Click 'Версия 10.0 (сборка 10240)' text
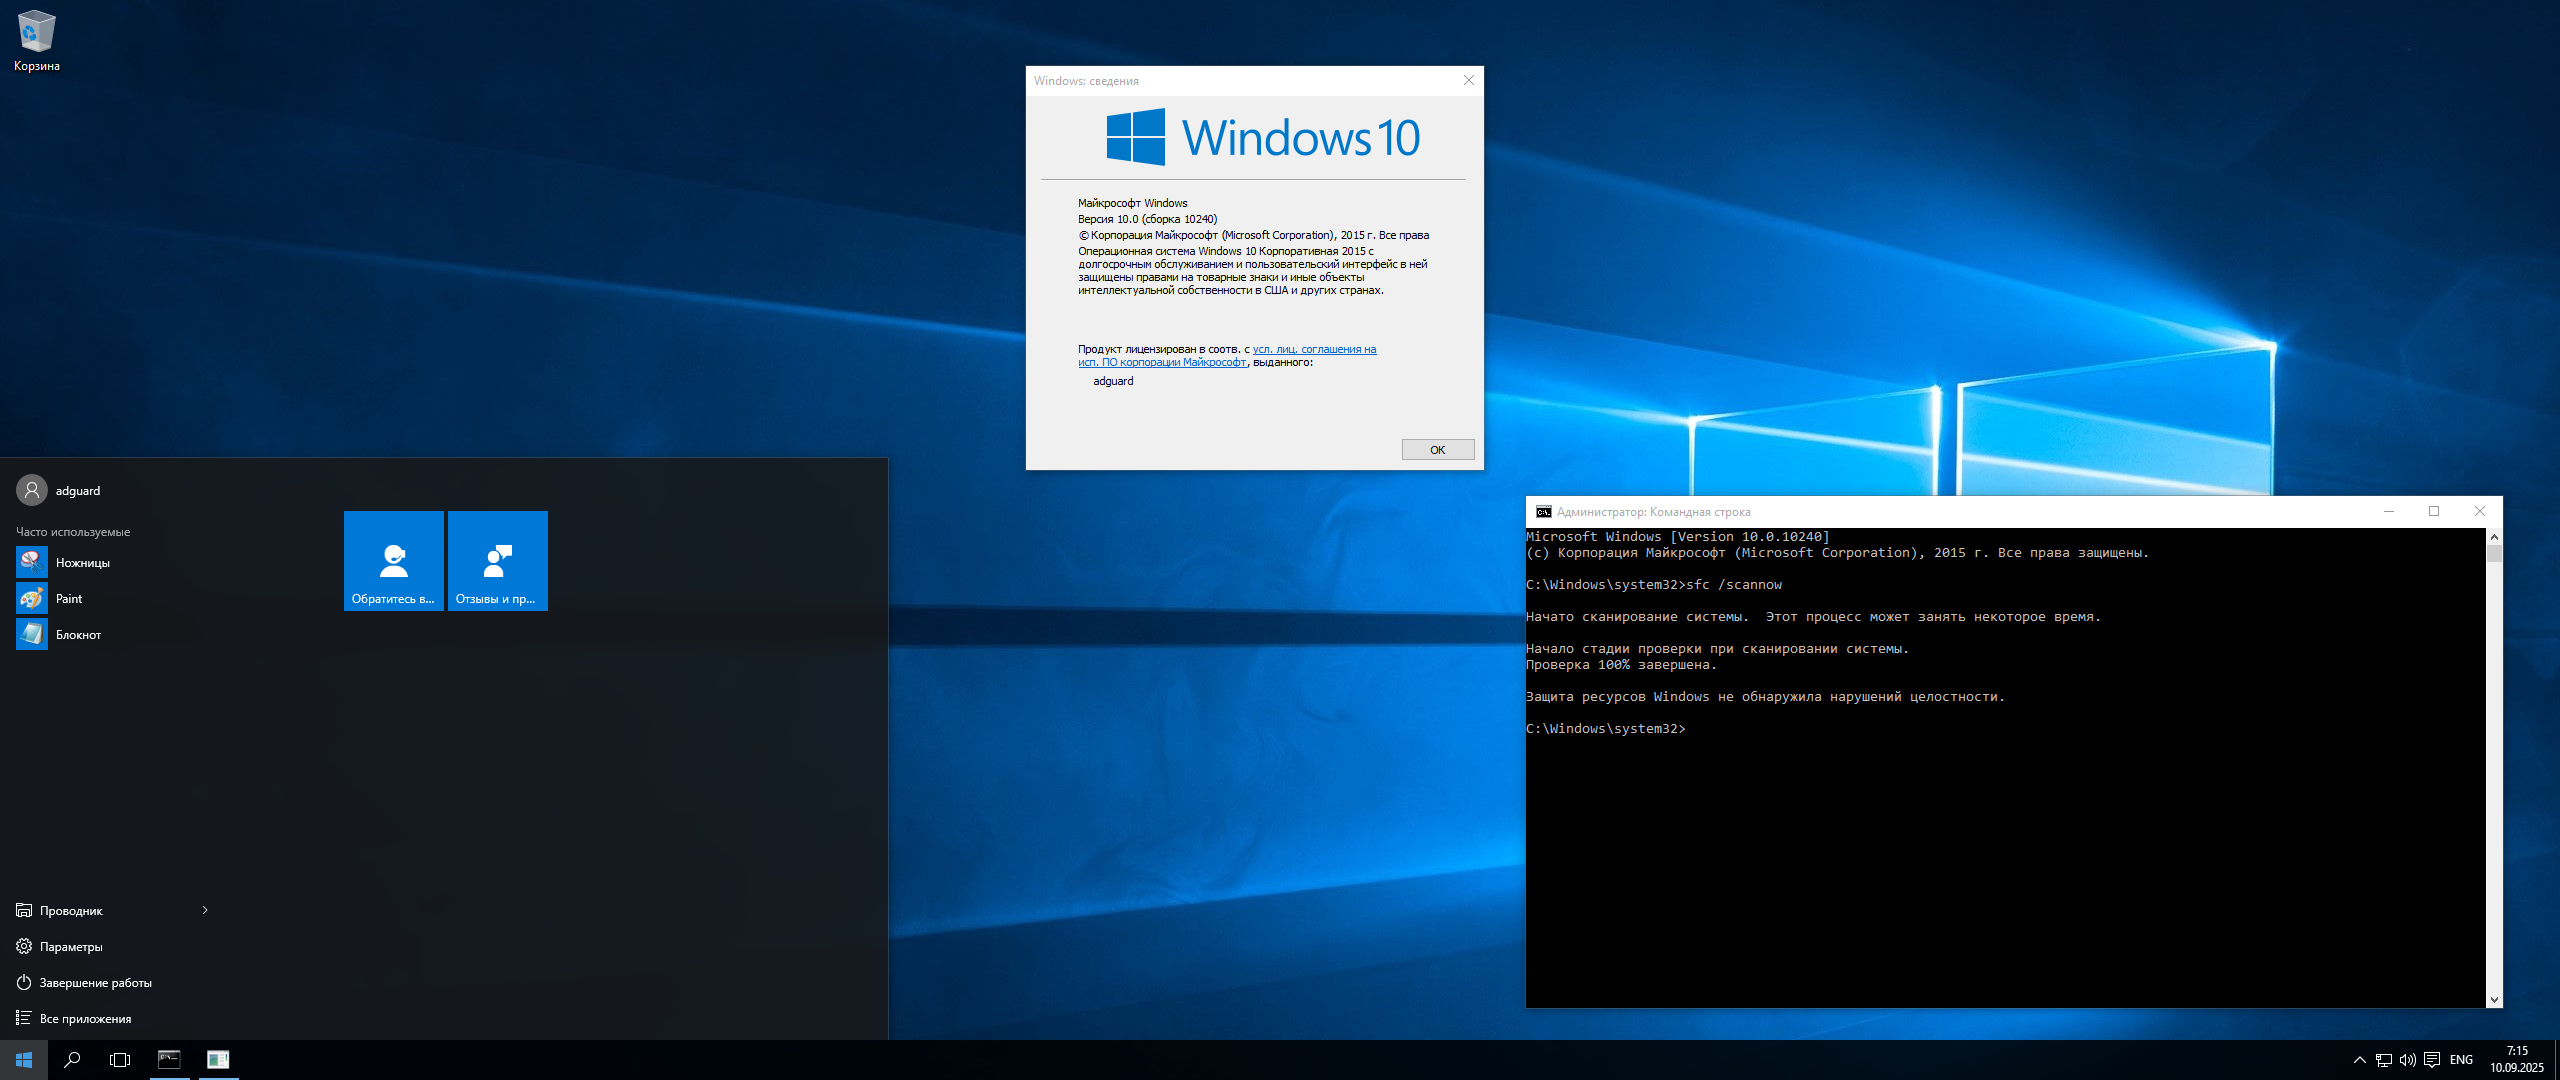 [1148, 219]
